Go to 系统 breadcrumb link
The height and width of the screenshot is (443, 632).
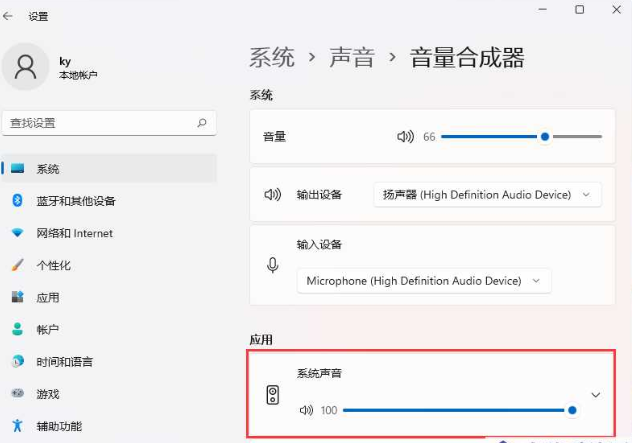click(x=272, y=57)
